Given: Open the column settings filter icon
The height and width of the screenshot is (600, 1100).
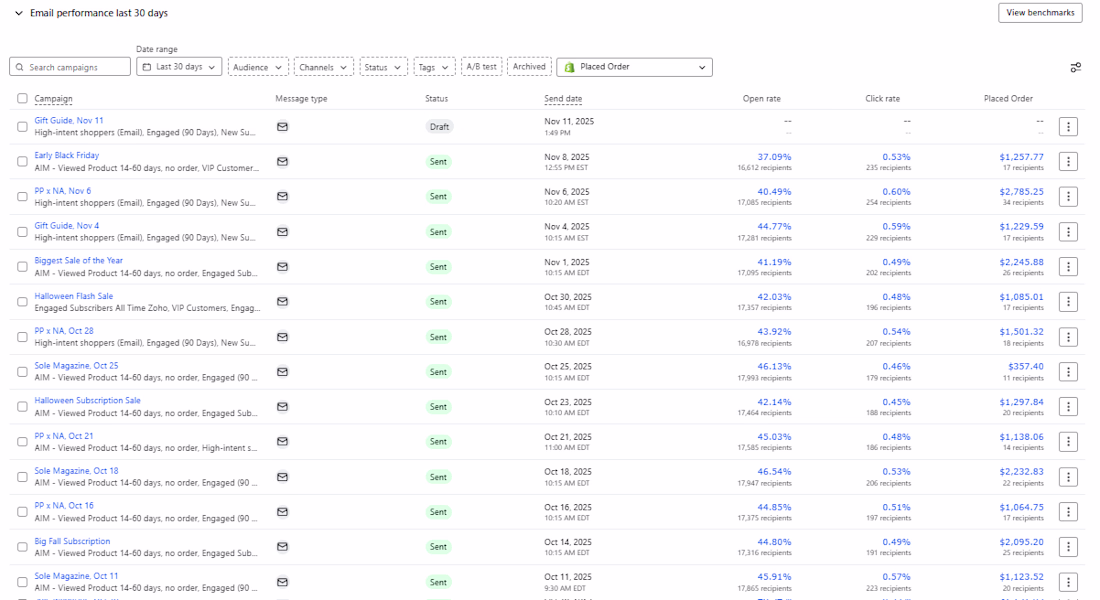Looking at the screenshot, I should pyautogui.click(x=1075, y=67).
